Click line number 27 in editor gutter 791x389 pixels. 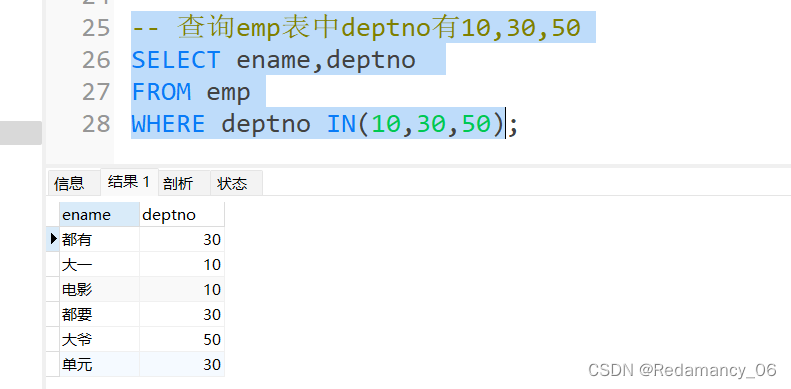click(96, 92)
